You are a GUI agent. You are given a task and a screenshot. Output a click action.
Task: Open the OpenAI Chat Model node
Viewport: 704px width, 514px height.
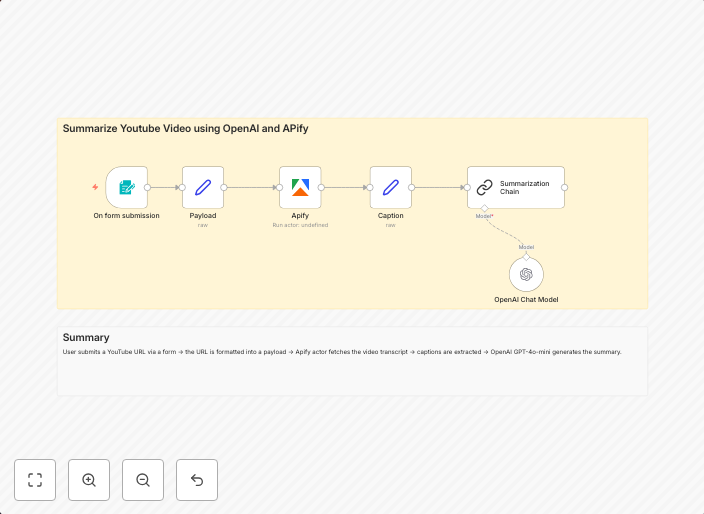point(526,275)
